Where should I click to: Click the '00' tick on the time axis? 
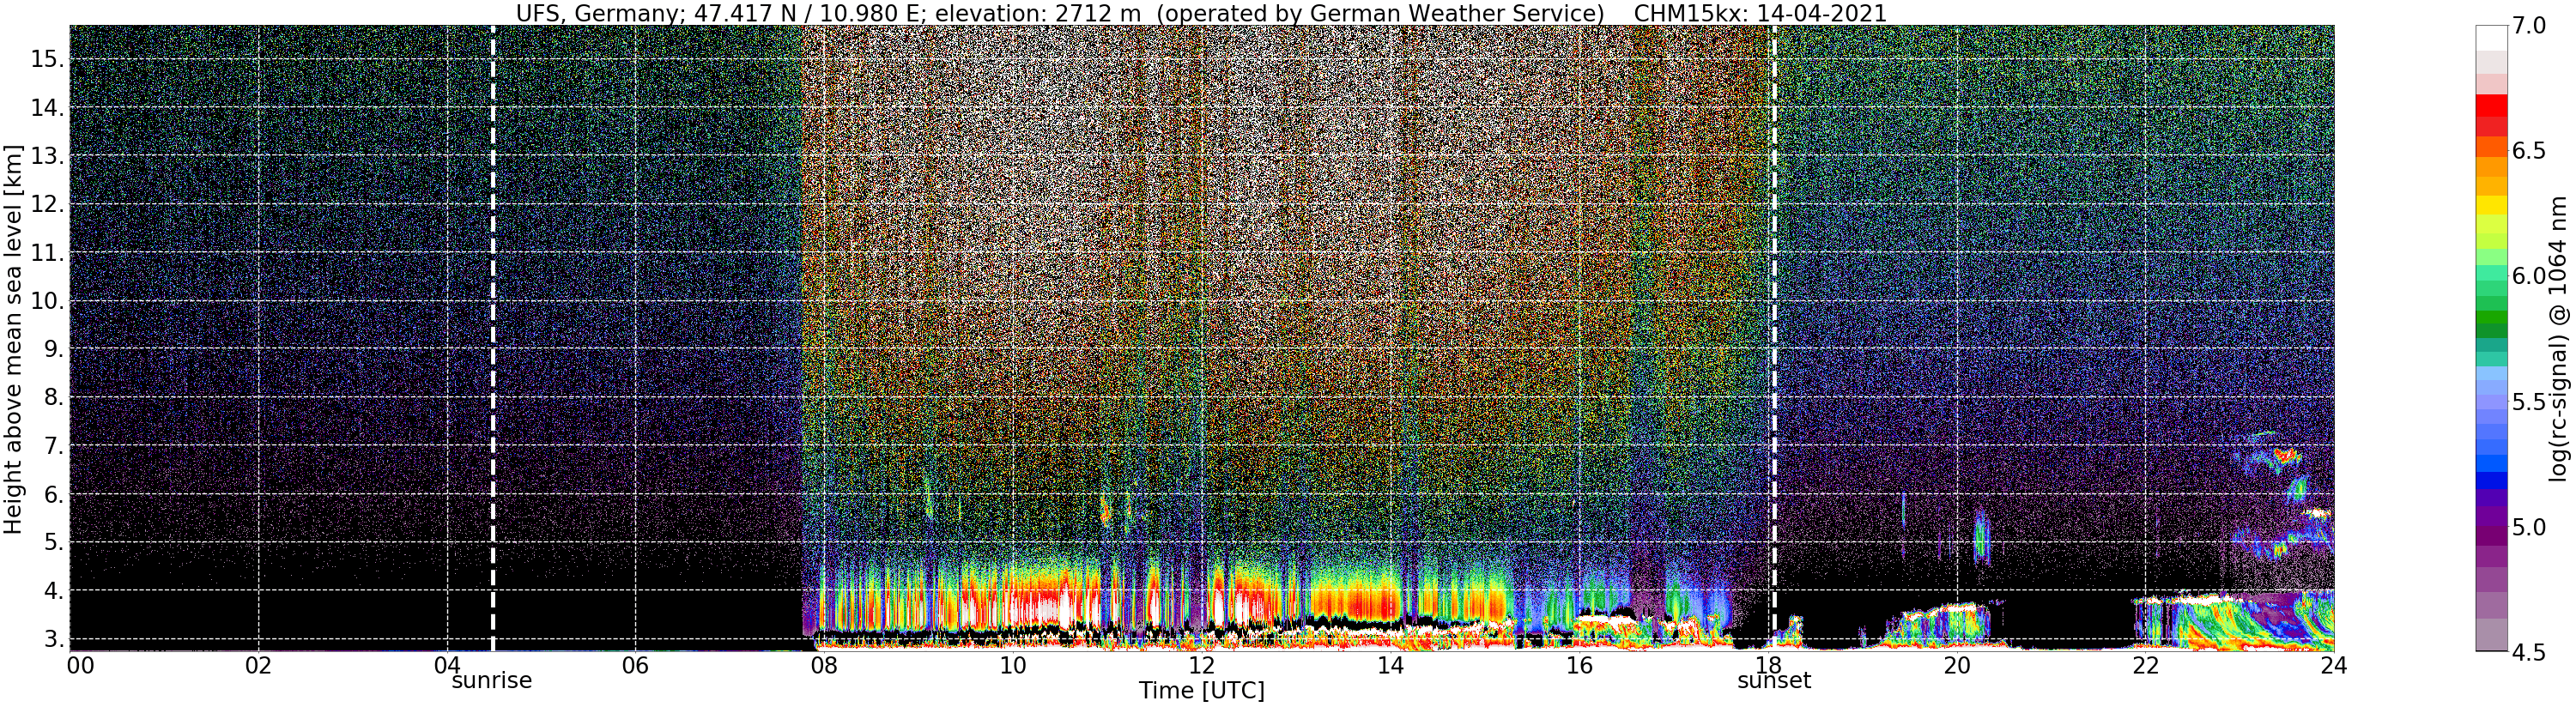pyautogui.click(x=80, y=666)
